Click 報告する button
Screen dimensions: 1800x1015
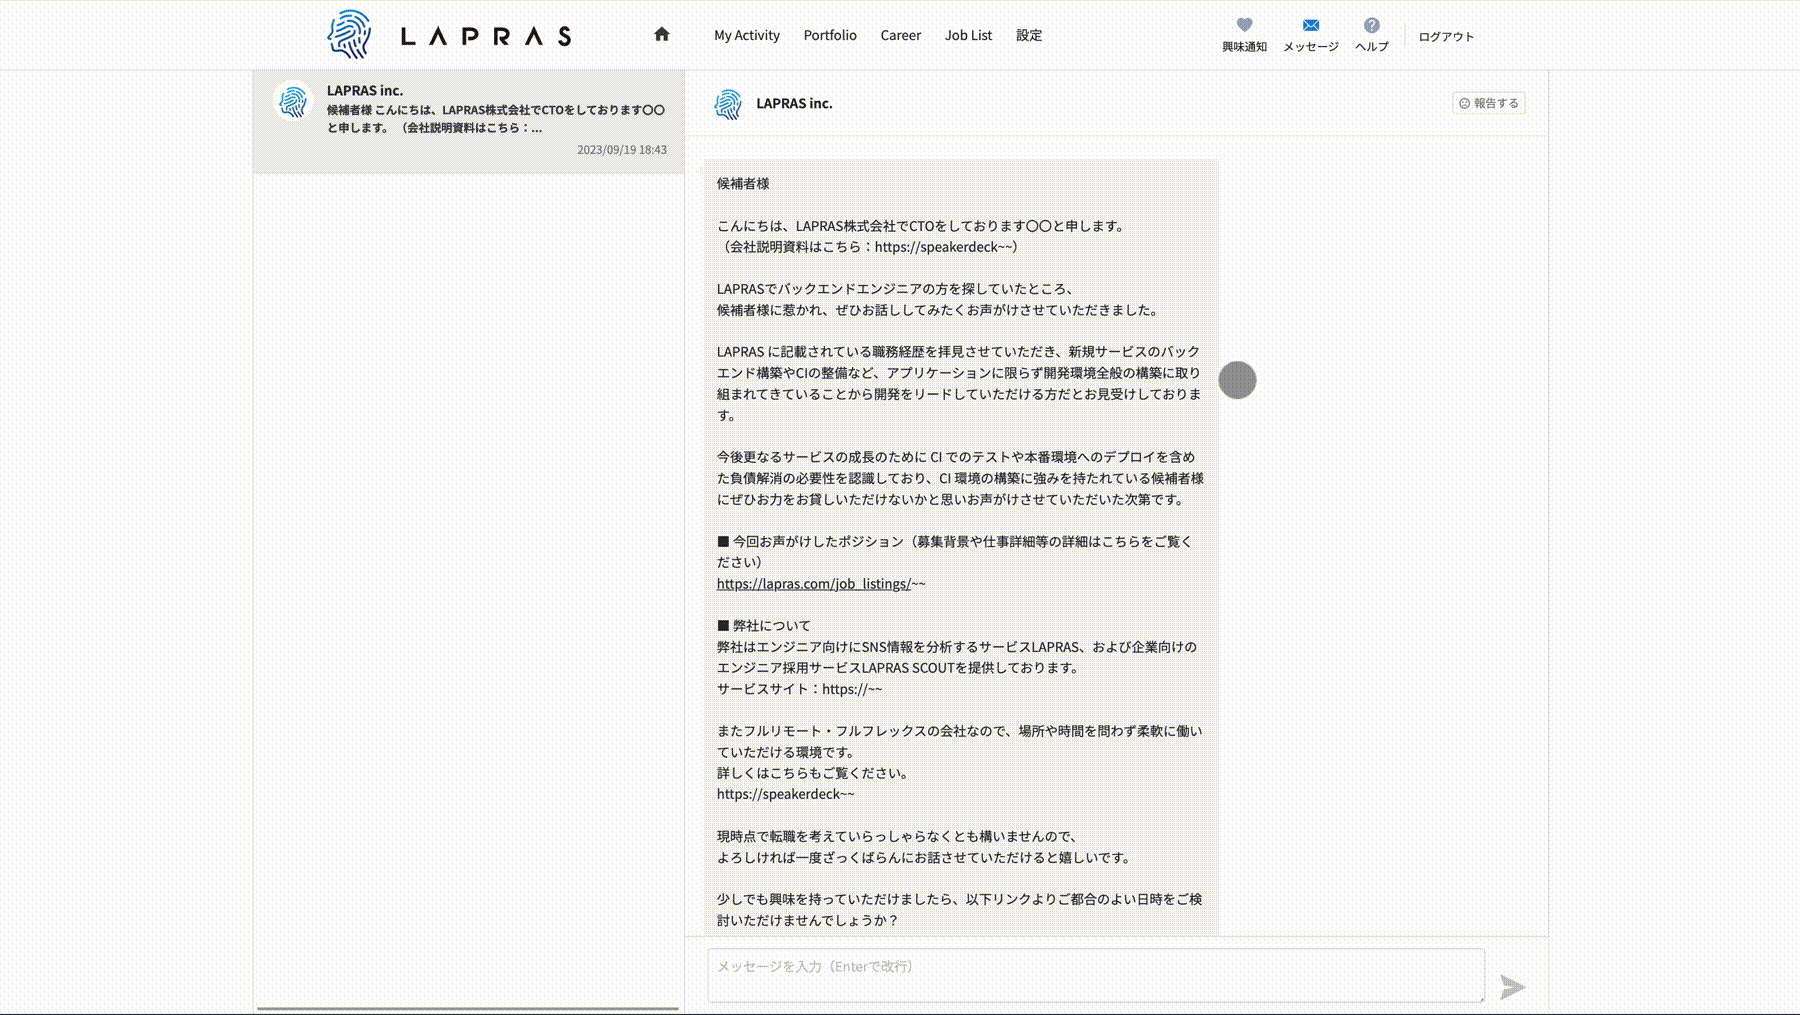pos(1489,103)
